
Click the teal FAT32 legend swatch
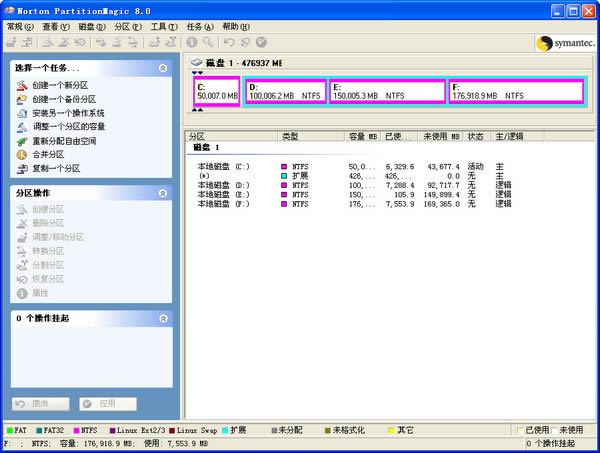(x=39, y=431)
